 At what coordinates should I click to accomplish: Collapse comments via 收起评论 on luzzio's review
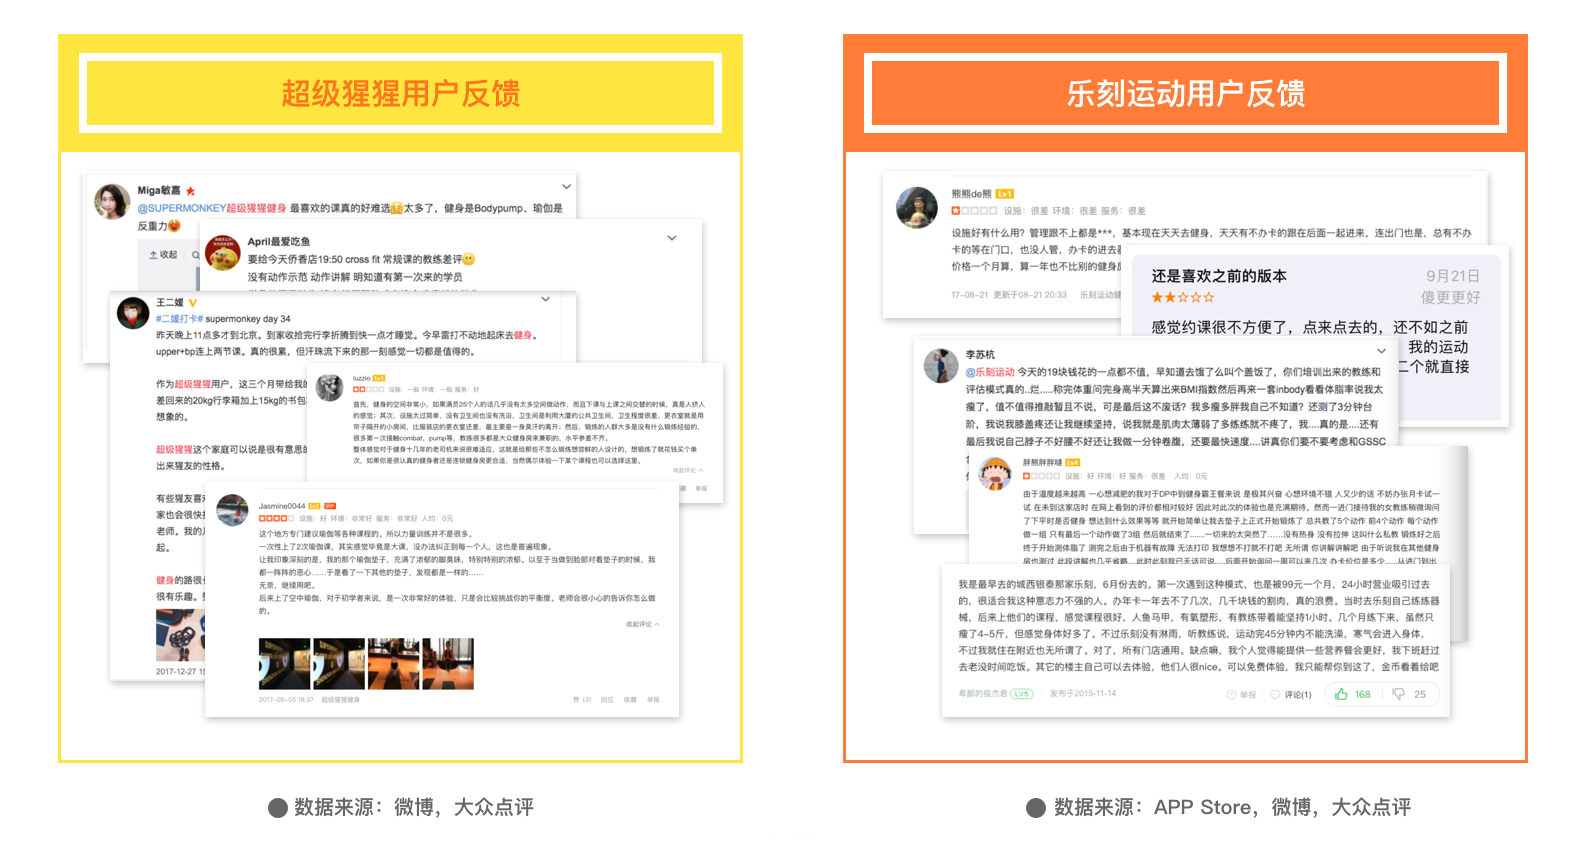point(688,470)
